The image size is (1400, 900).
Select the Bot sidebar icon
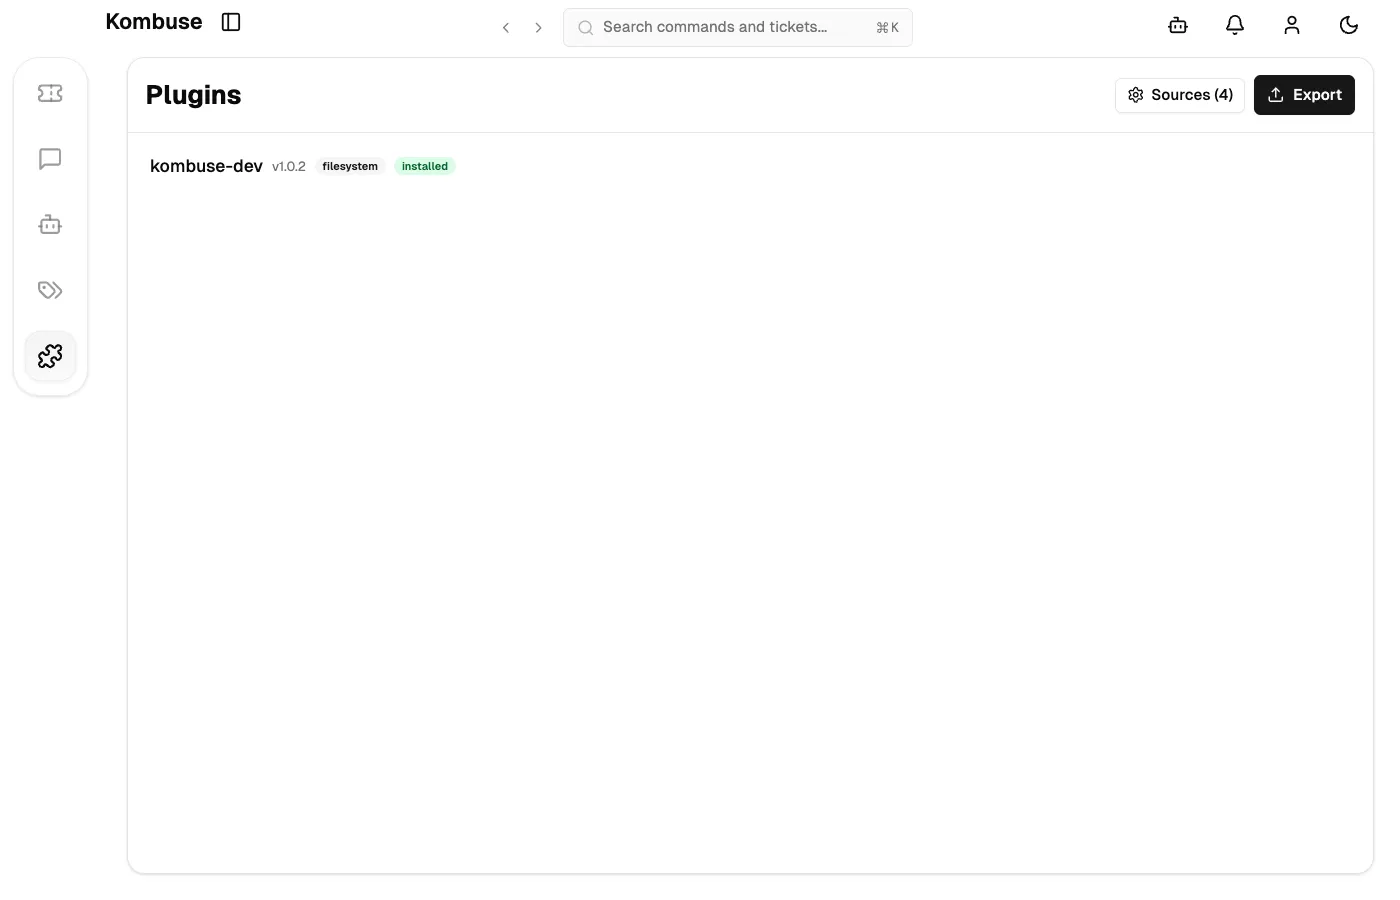coord(50,224)
